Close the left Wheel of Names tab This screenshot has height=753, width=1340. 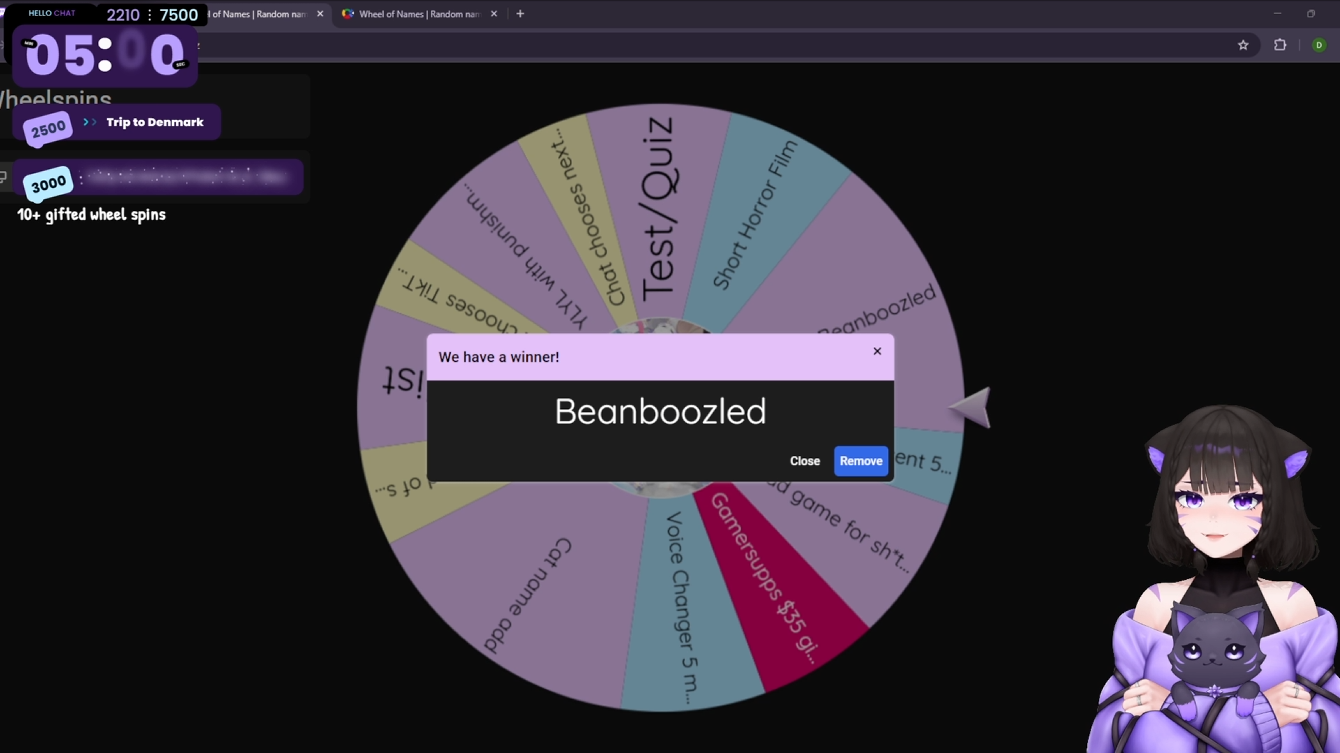(x=320, y=14)
